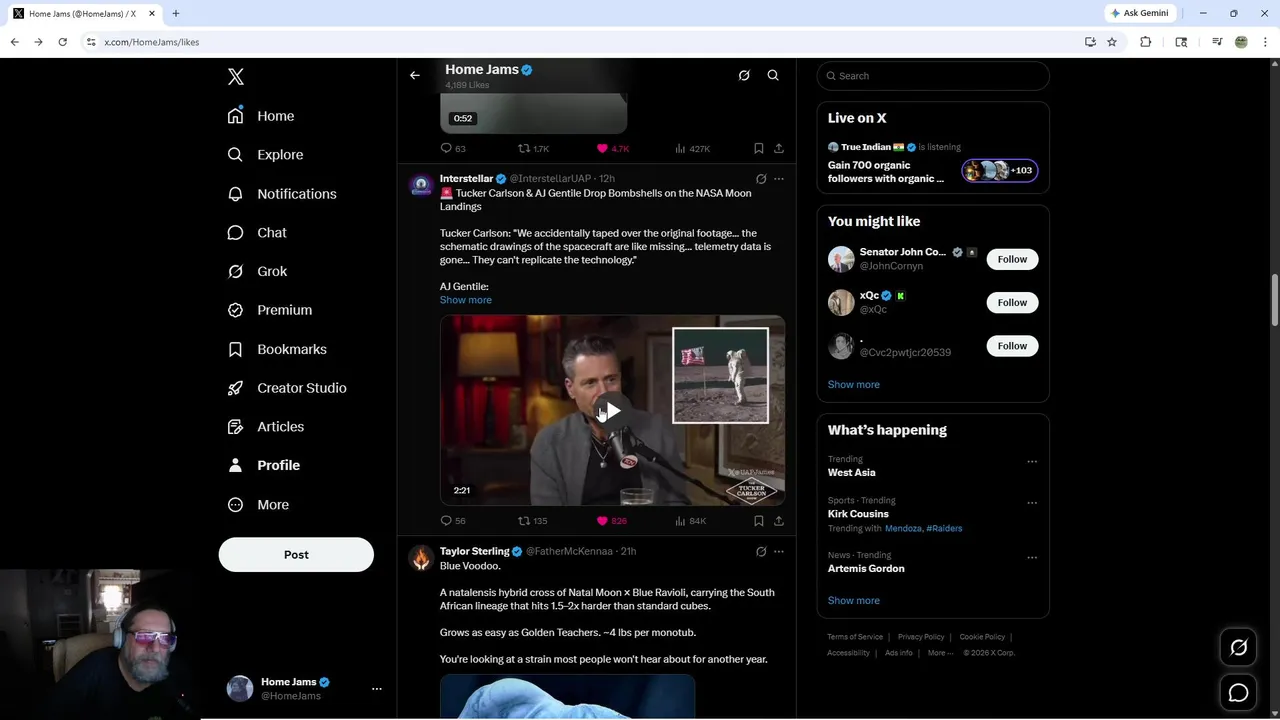Open Articles in the left navigation
Image resolution: width=1280 pixels, height=720 pixels.
click(x=266, y=427)
